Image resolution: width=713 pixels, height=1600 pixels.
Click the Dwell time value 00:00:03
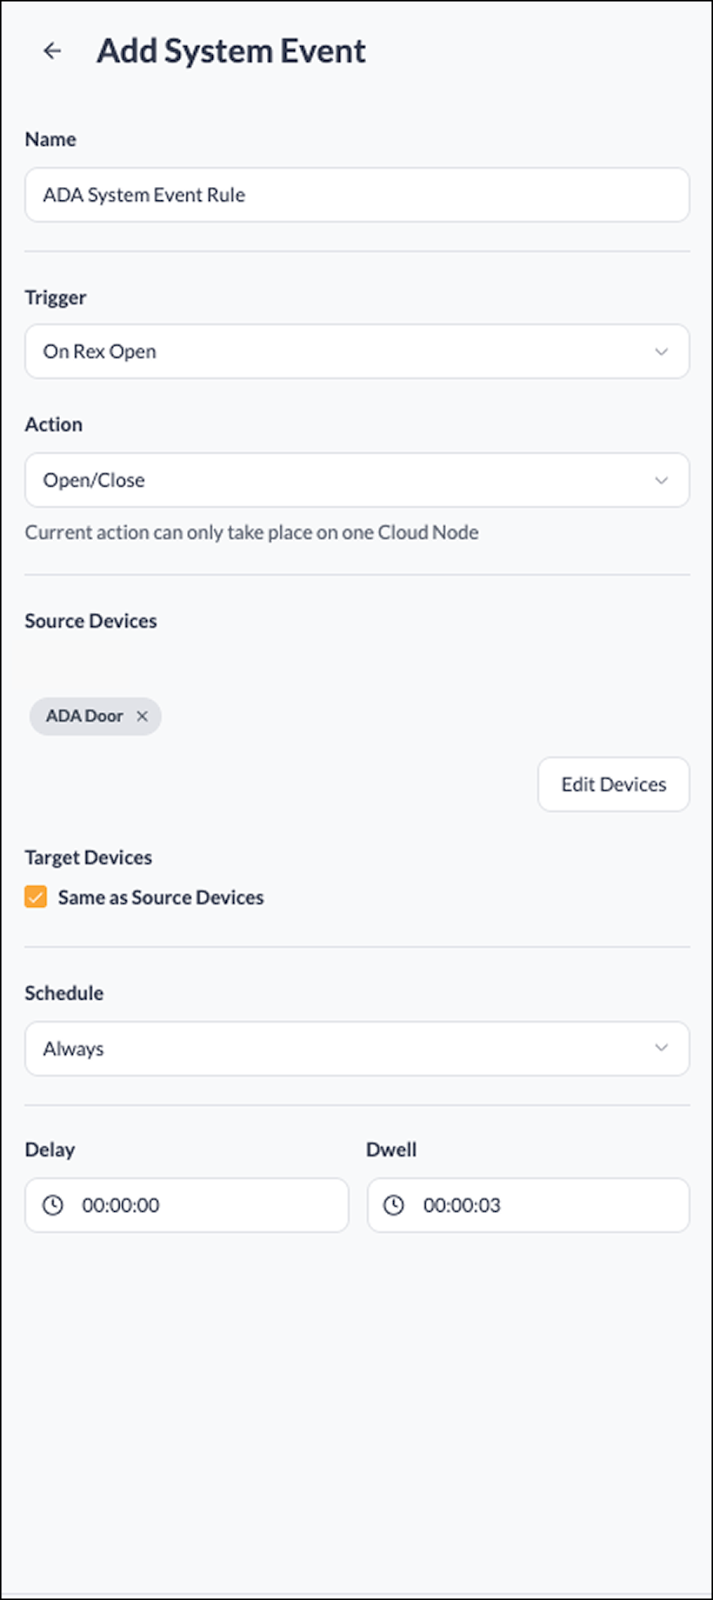[462, 1205]
